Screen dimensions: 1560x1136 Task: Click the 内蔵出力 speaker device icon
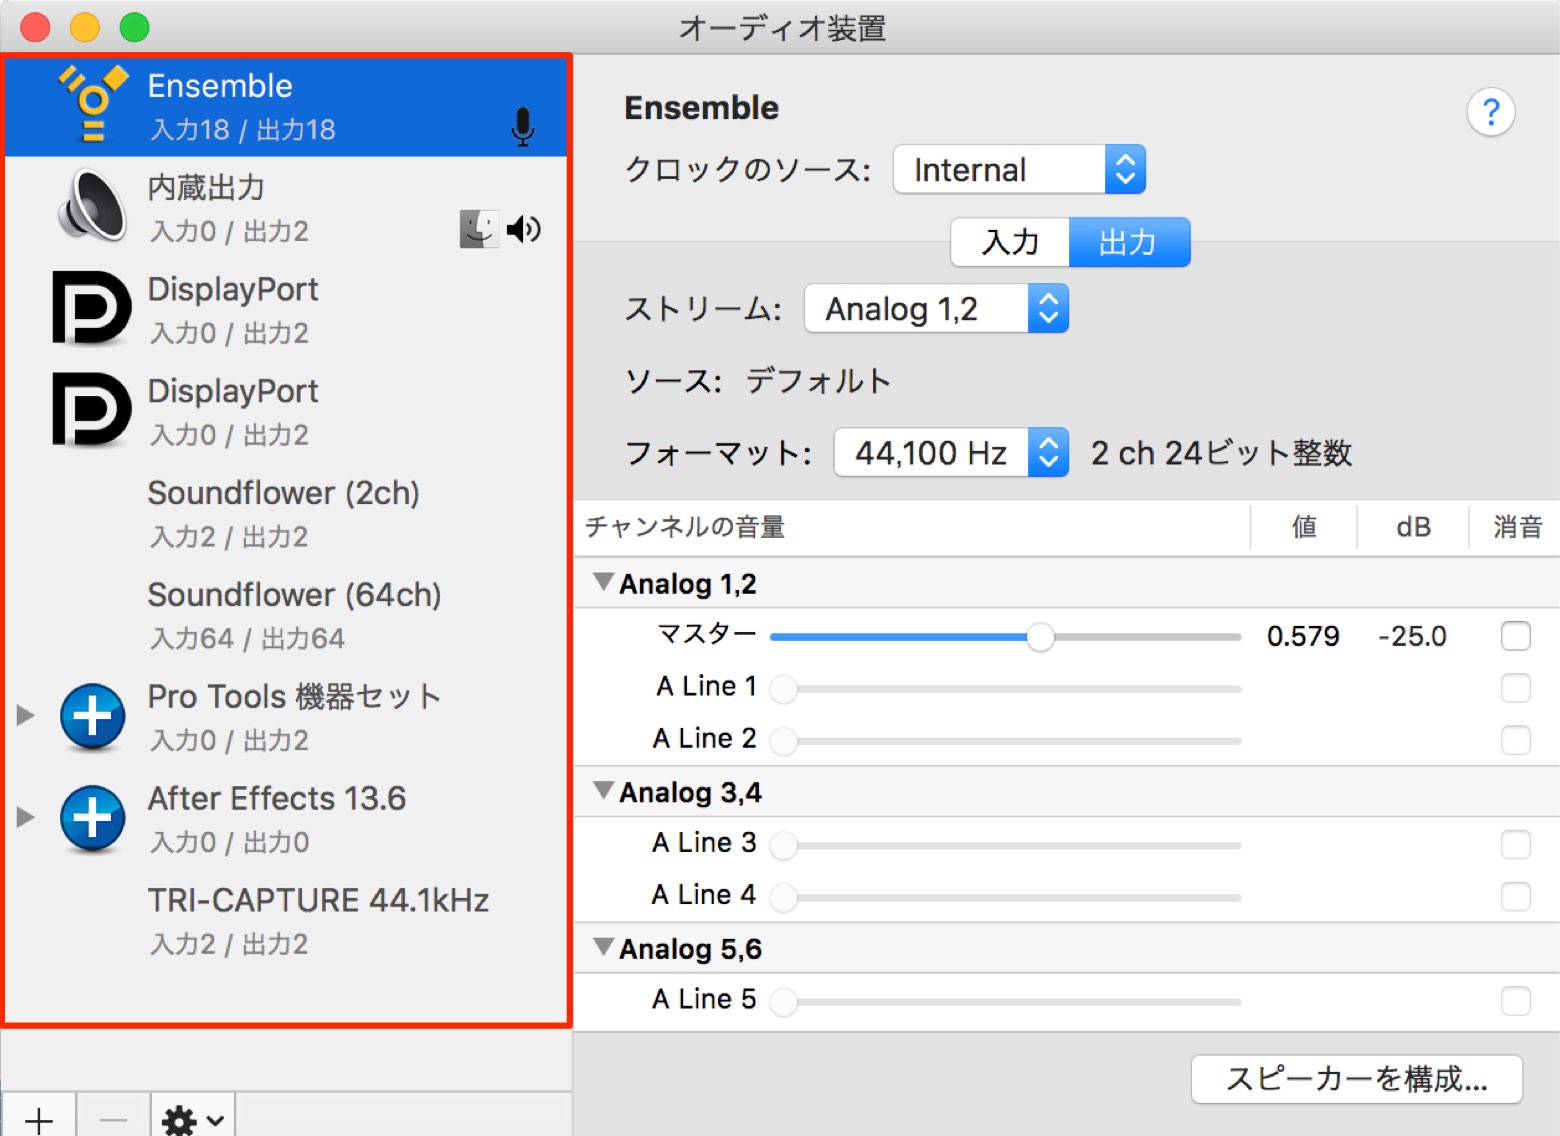click(93, 206)
